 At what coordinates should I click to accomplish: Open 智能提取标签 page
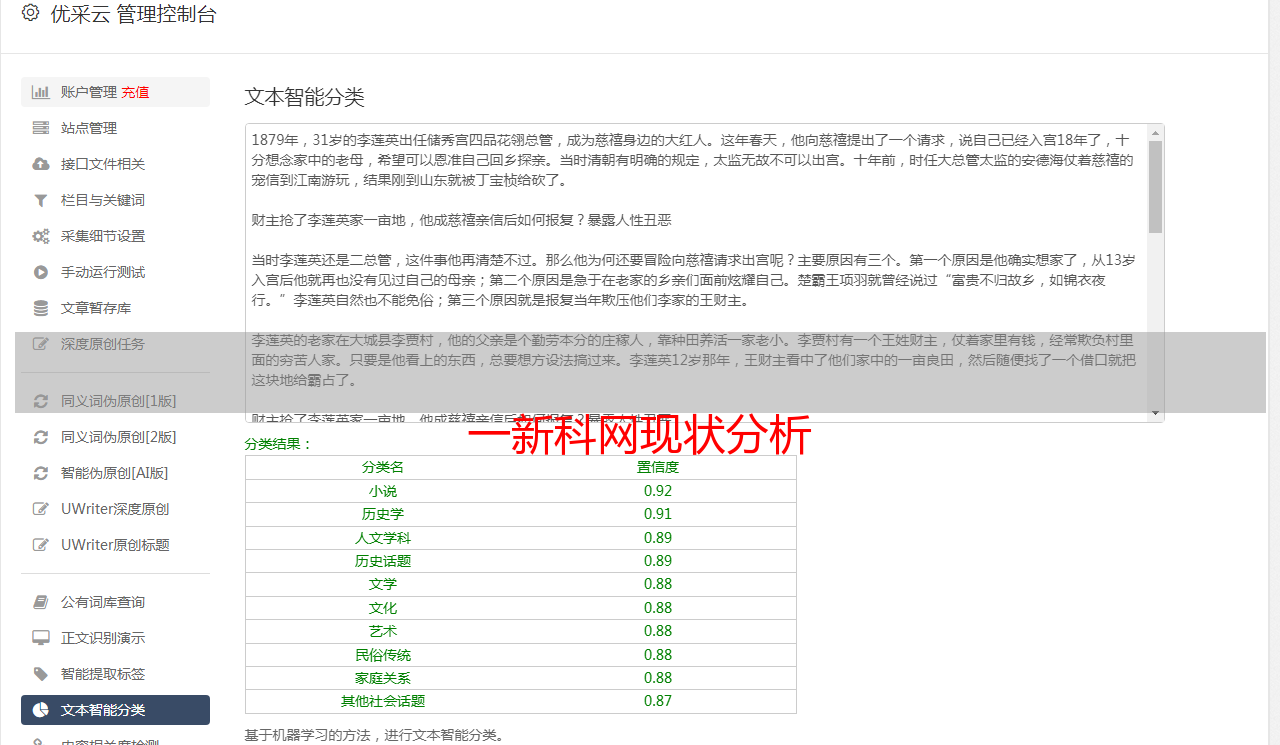tap(115, 674)
